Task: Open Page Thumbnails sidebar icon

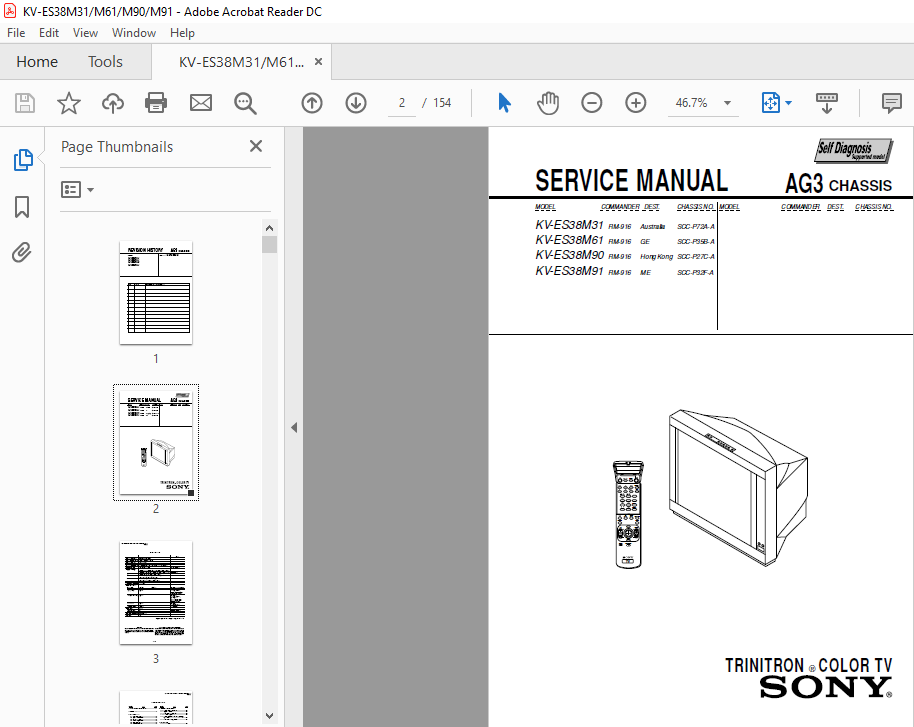Action: click(x=22, y=160)
